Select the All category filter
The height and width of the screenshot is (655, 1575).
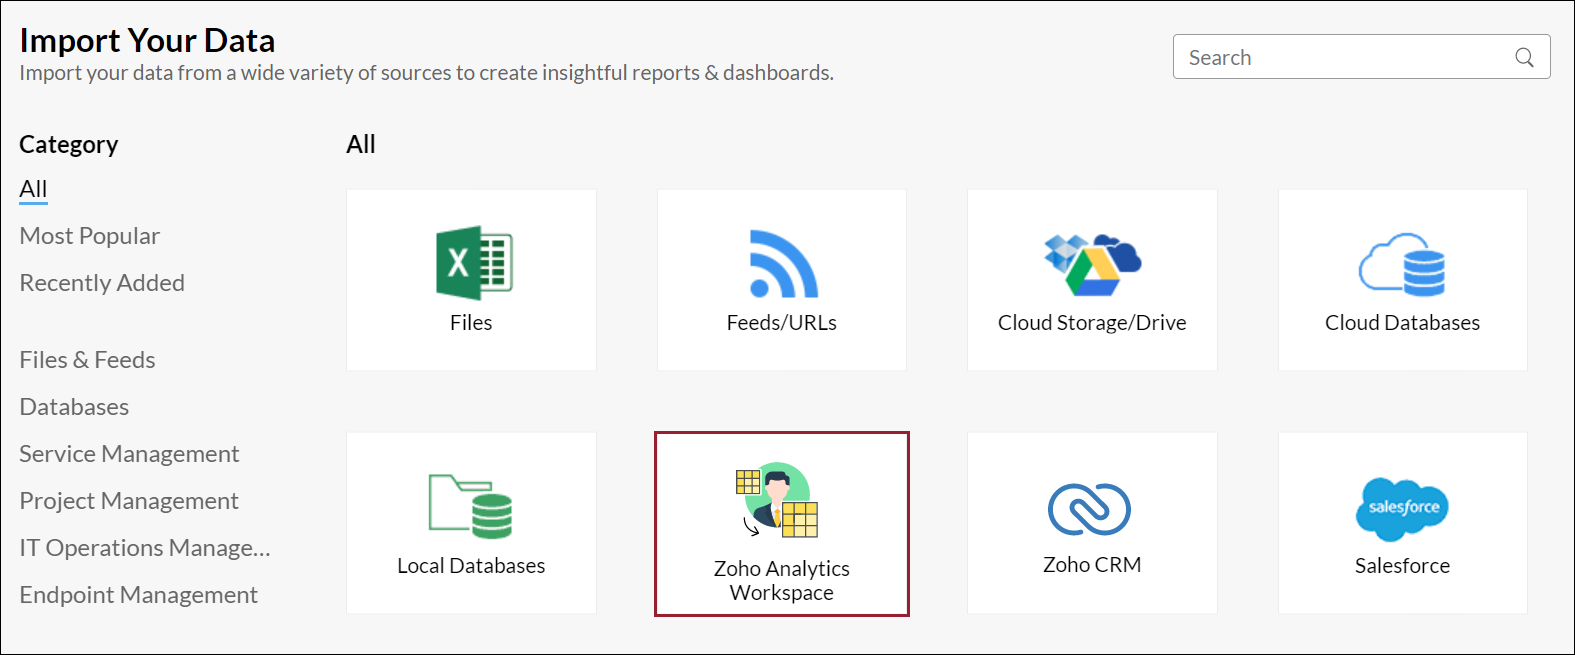point(33,189)
